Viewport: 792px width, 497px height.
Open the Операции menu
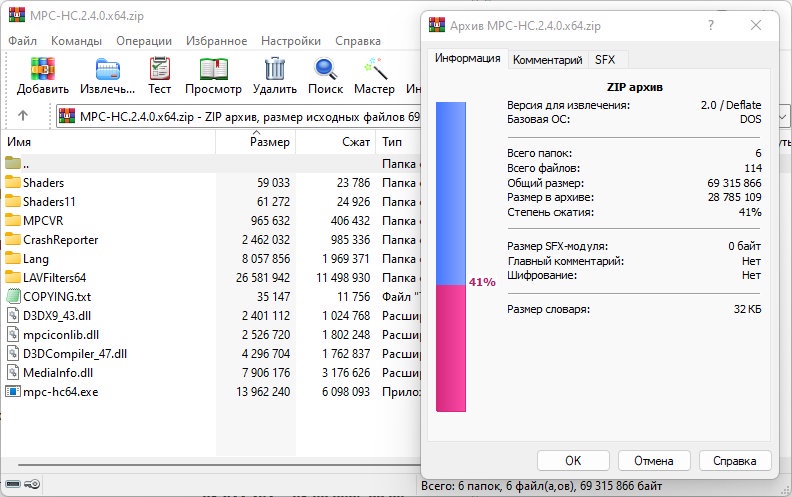point(144,40)
